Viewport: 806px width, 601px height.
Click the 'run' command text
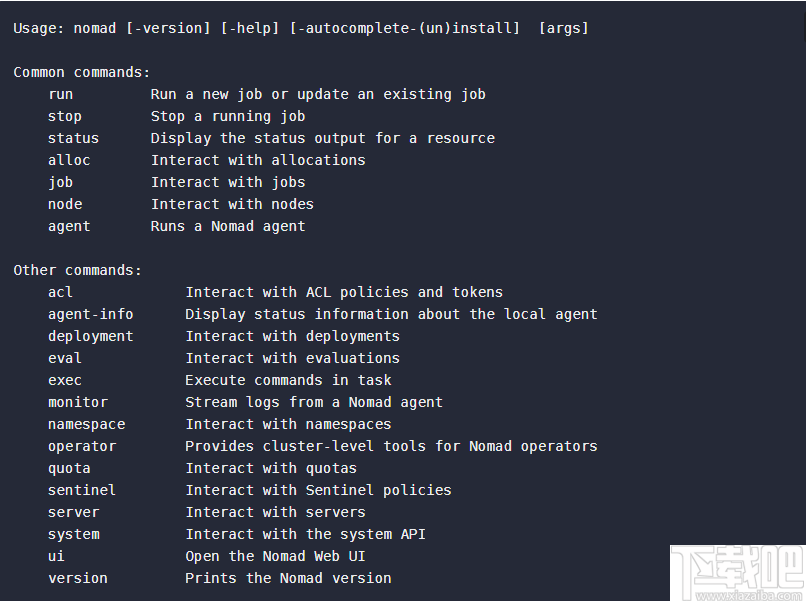click(x=61, y=94)
